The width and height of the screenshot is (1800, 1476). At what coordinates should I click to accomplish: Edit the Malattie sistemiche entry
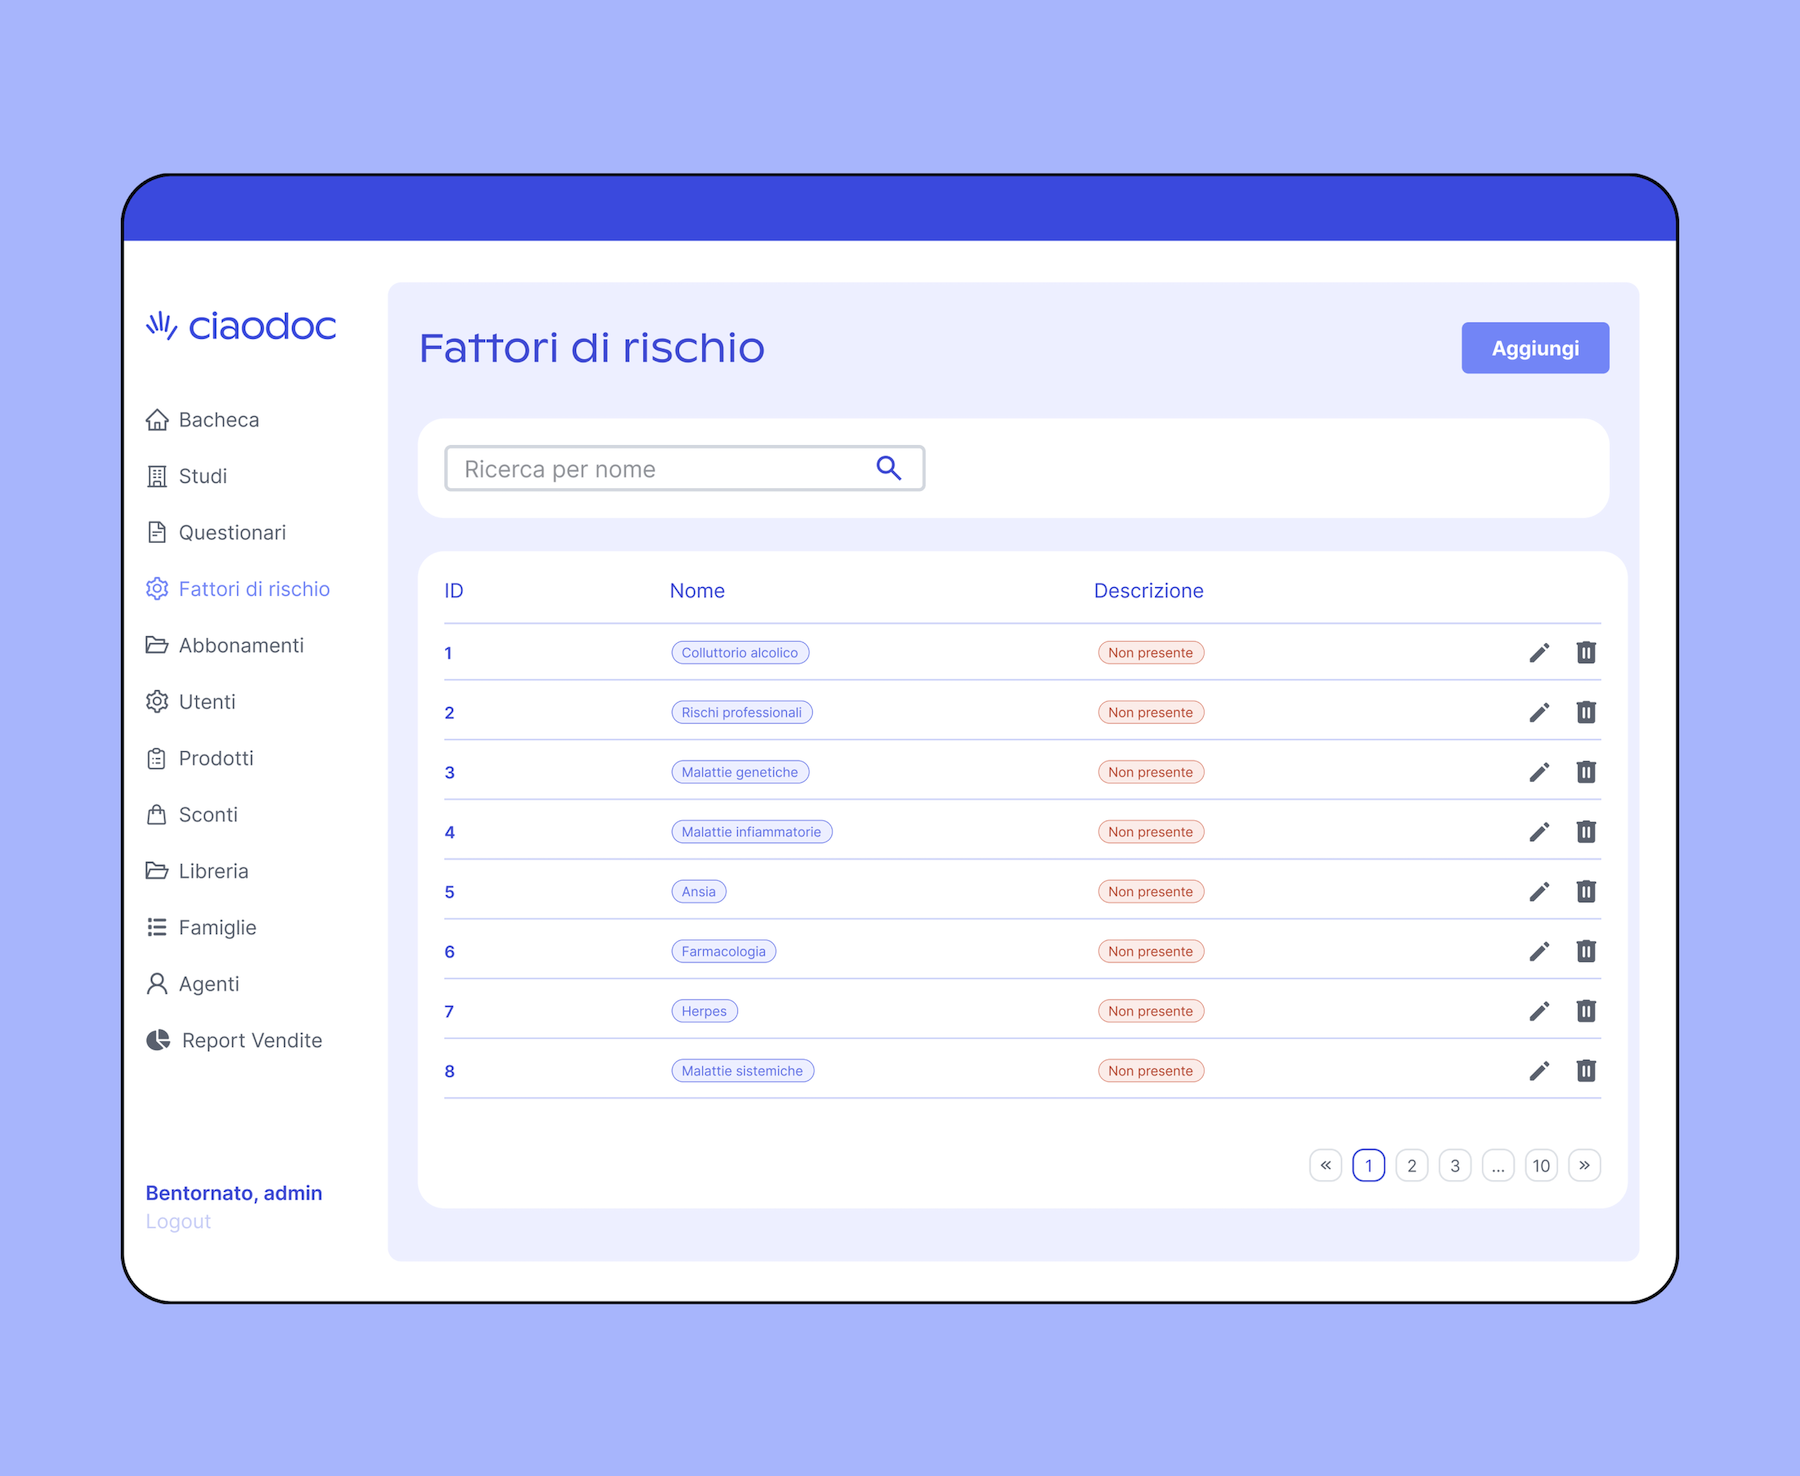1539,1071
